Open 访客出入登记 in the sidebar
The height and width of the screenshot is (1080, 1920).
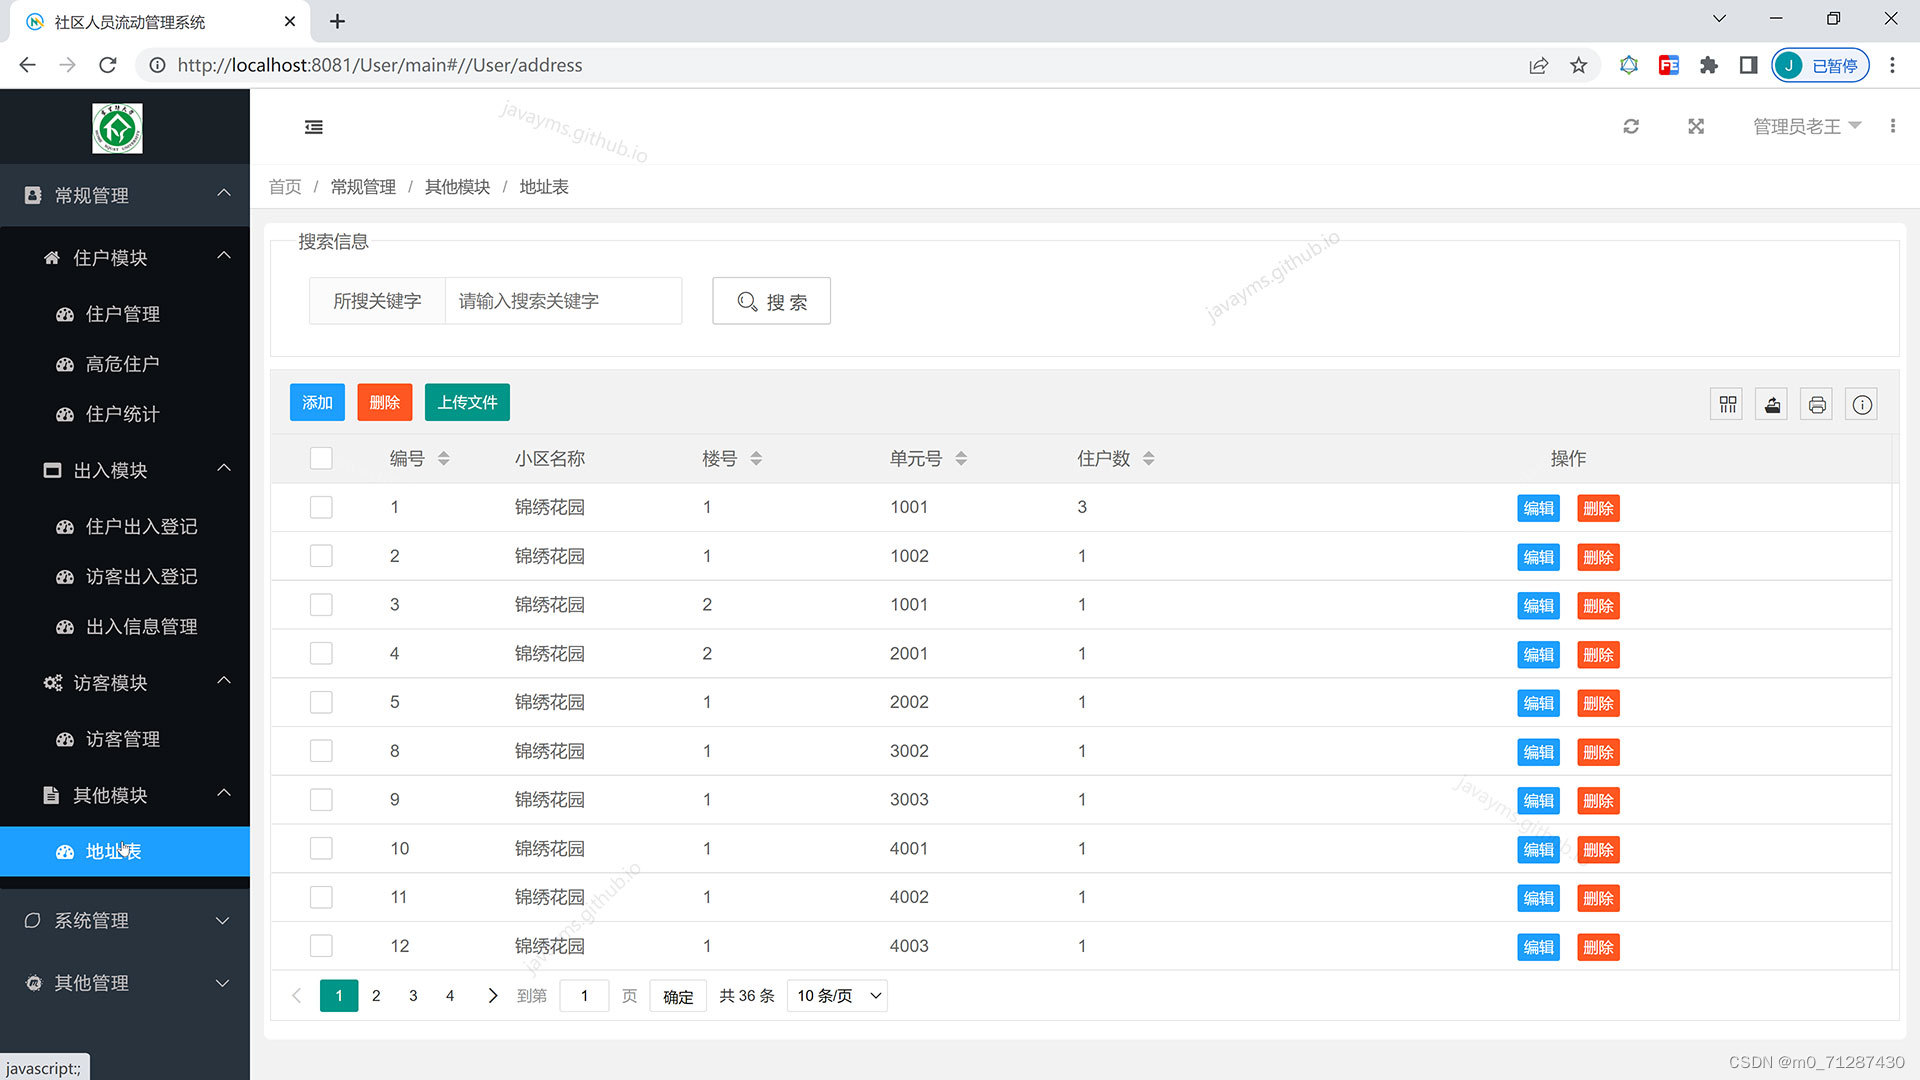coord(141,577)
